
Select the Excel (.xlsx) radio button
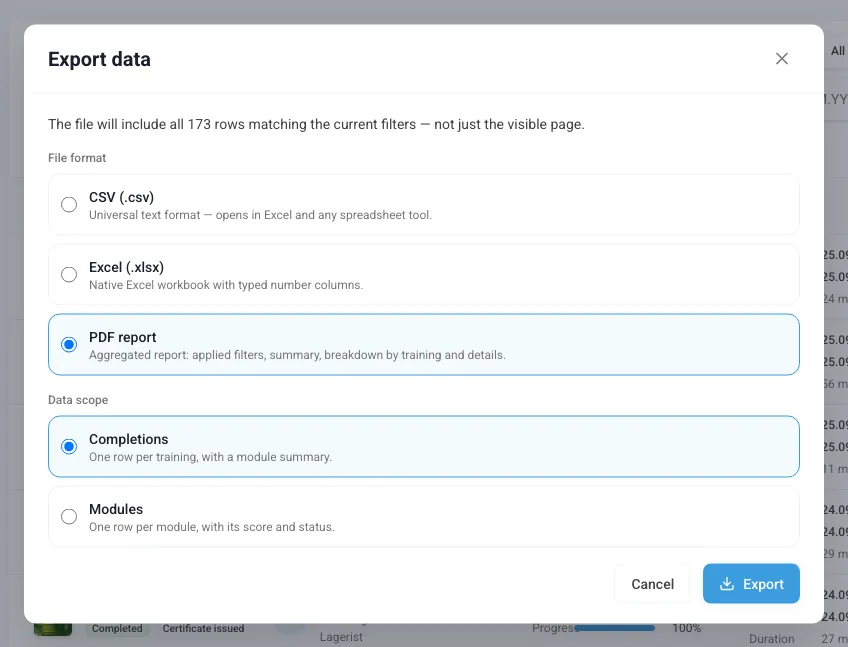point(69,274)
